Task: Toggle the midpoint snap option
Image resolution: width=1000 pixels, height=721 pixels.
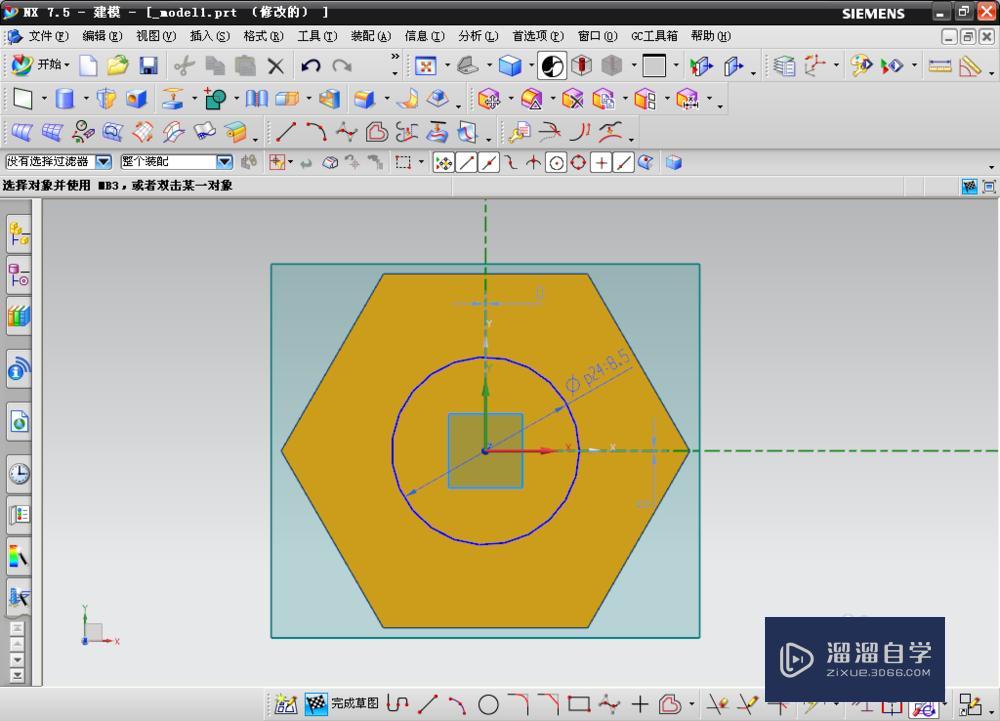Action: click(489, 163)
